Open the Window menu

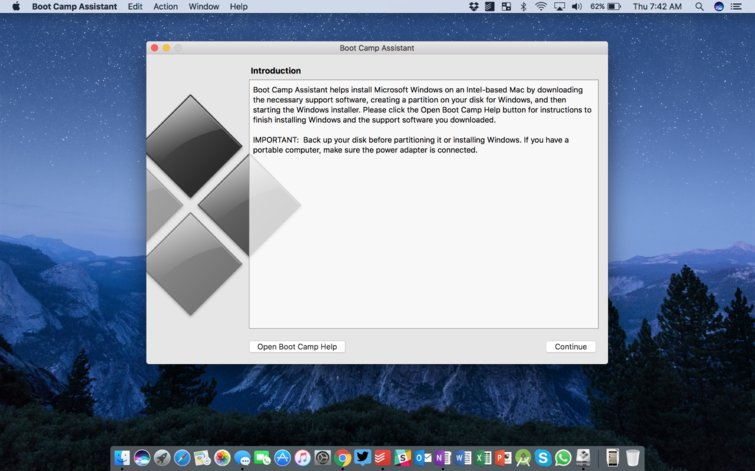204,6
